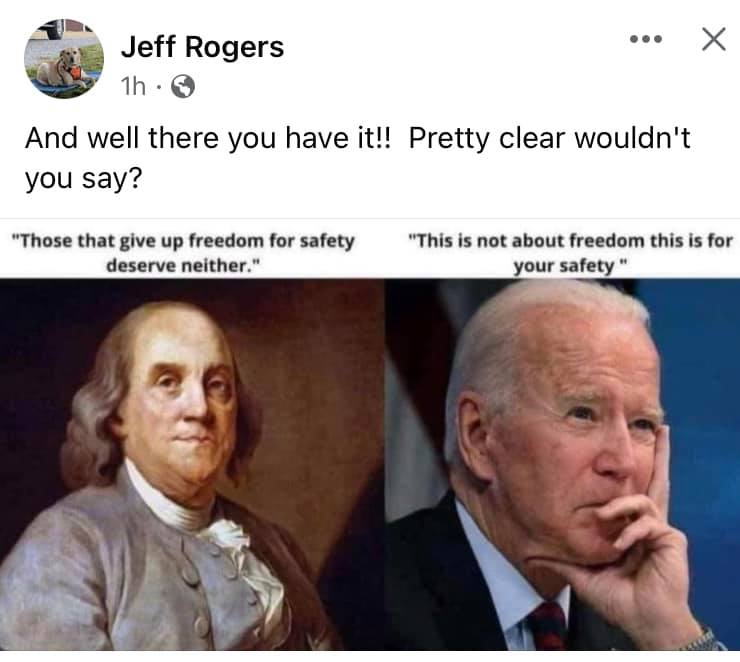740x662 pixels.
Task: Click the globe public-audience icon
Action: tap(183, 87)
